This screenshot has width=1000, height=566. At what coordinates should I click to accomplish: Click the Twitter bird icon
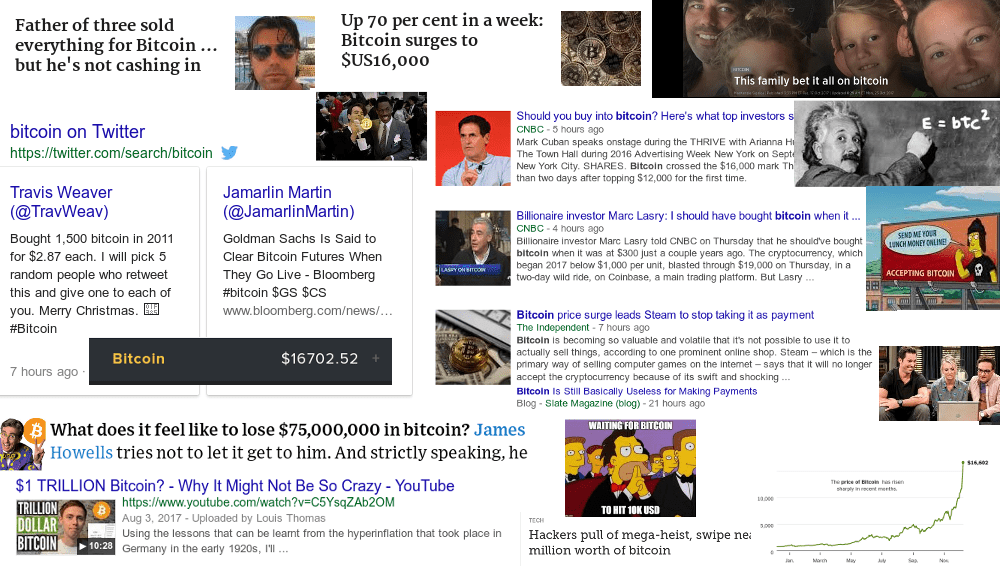(x=230, y=153)
